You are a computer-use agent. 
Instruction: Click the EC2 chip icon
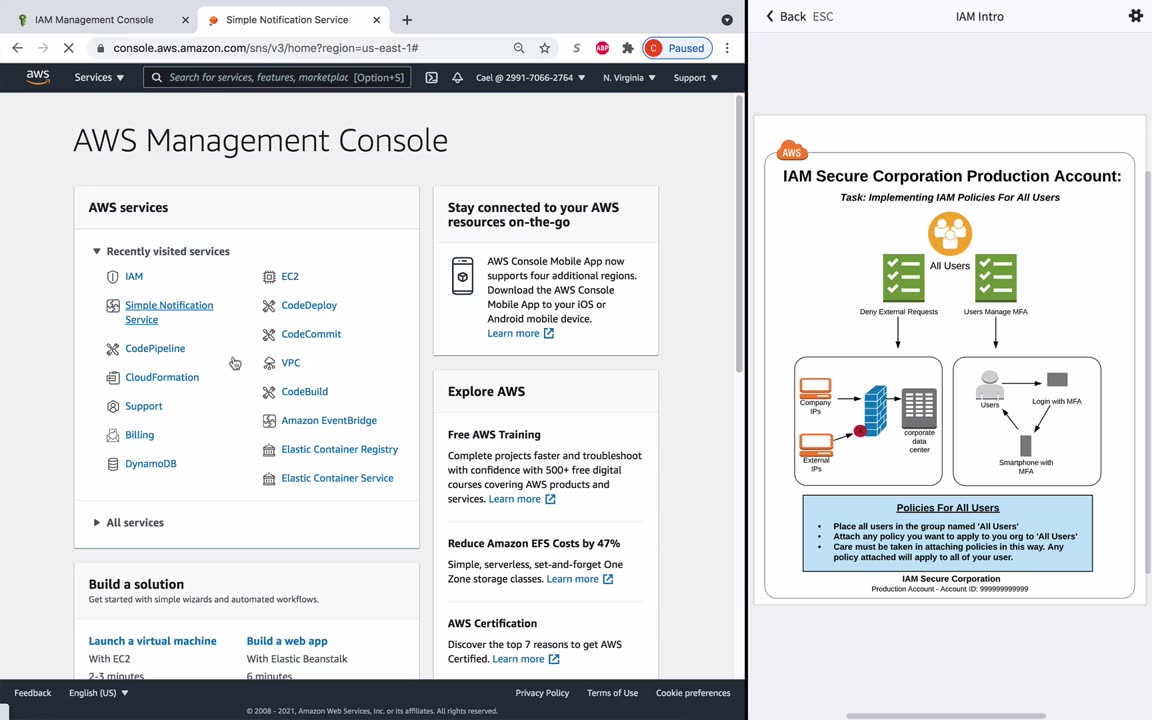coord(269,277)
